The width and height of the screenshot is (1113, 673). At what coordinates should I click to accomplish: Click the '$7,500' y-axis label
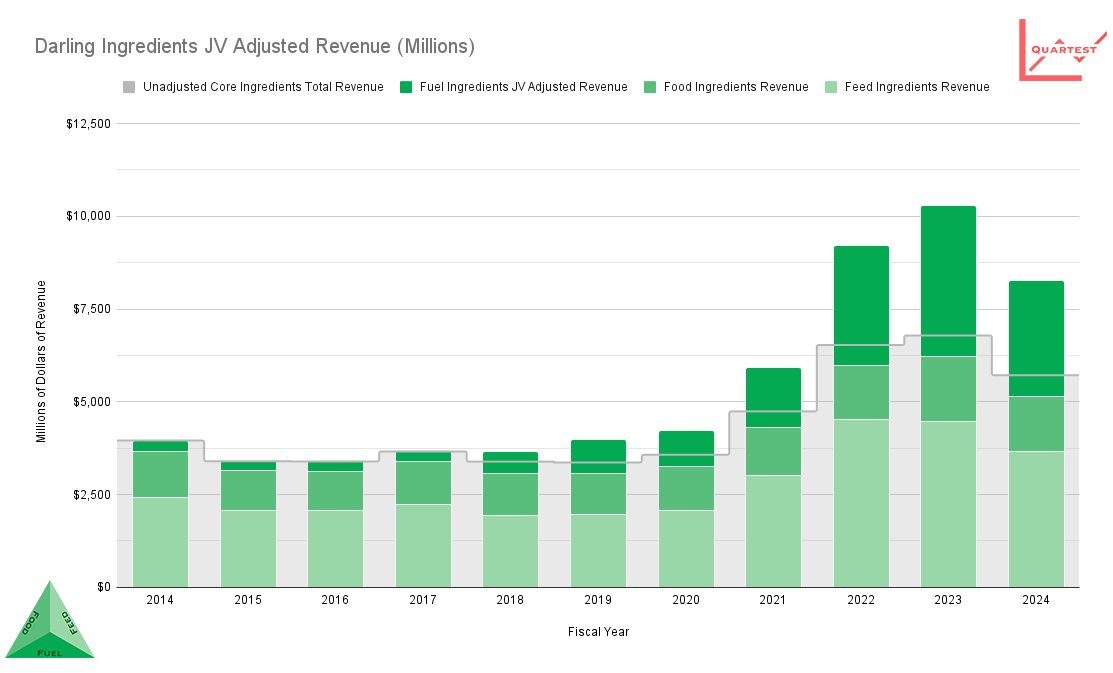click(92, 309)
